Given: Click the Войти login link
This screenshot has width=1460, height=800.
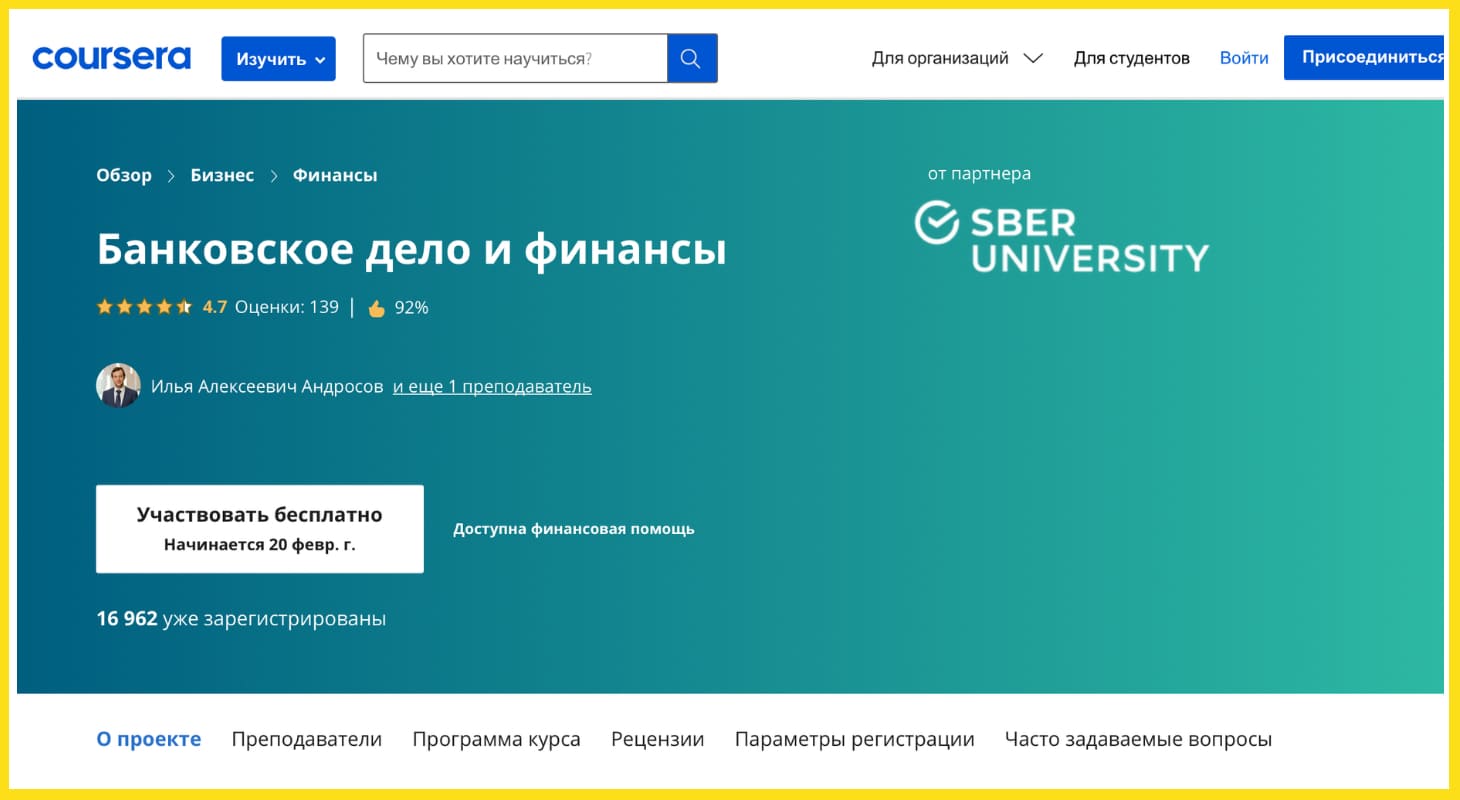Looking at the screenshot, I should 1244,58.
